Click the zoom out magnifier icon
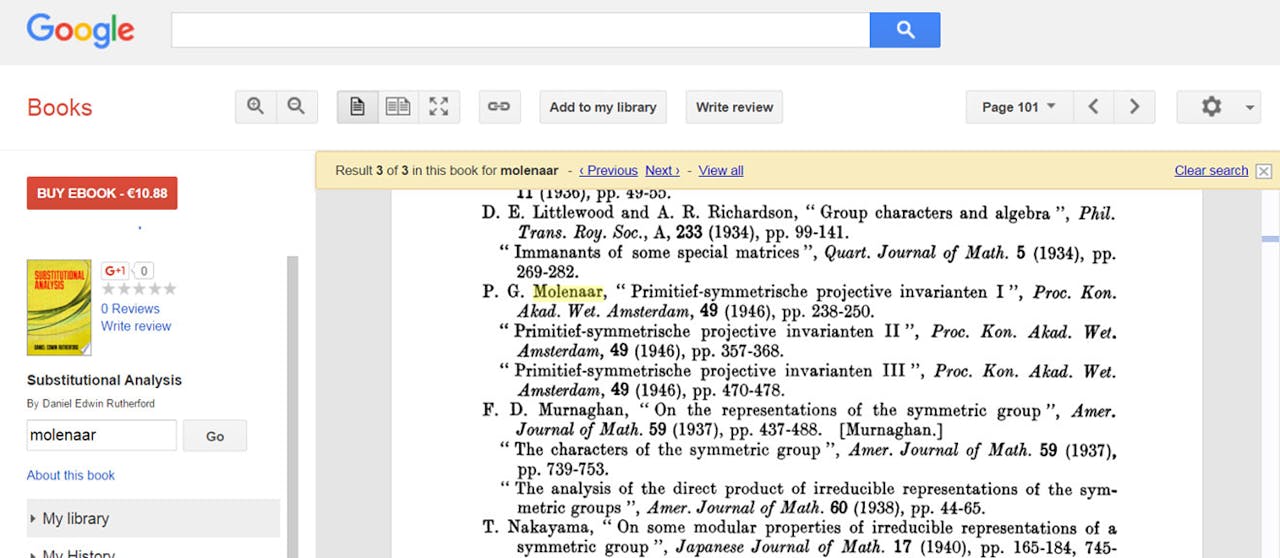Viewport: 1280px width, 558px height. (296, 107)
